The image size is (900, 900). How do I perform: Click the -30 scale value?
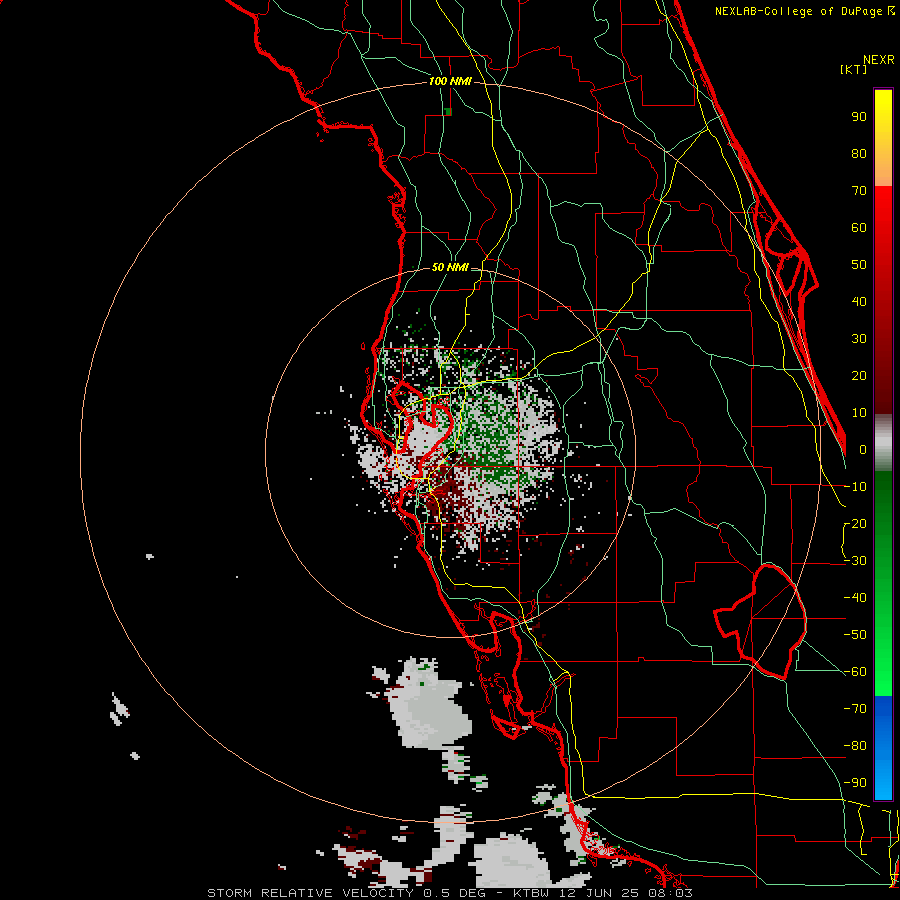click(855, 561)
